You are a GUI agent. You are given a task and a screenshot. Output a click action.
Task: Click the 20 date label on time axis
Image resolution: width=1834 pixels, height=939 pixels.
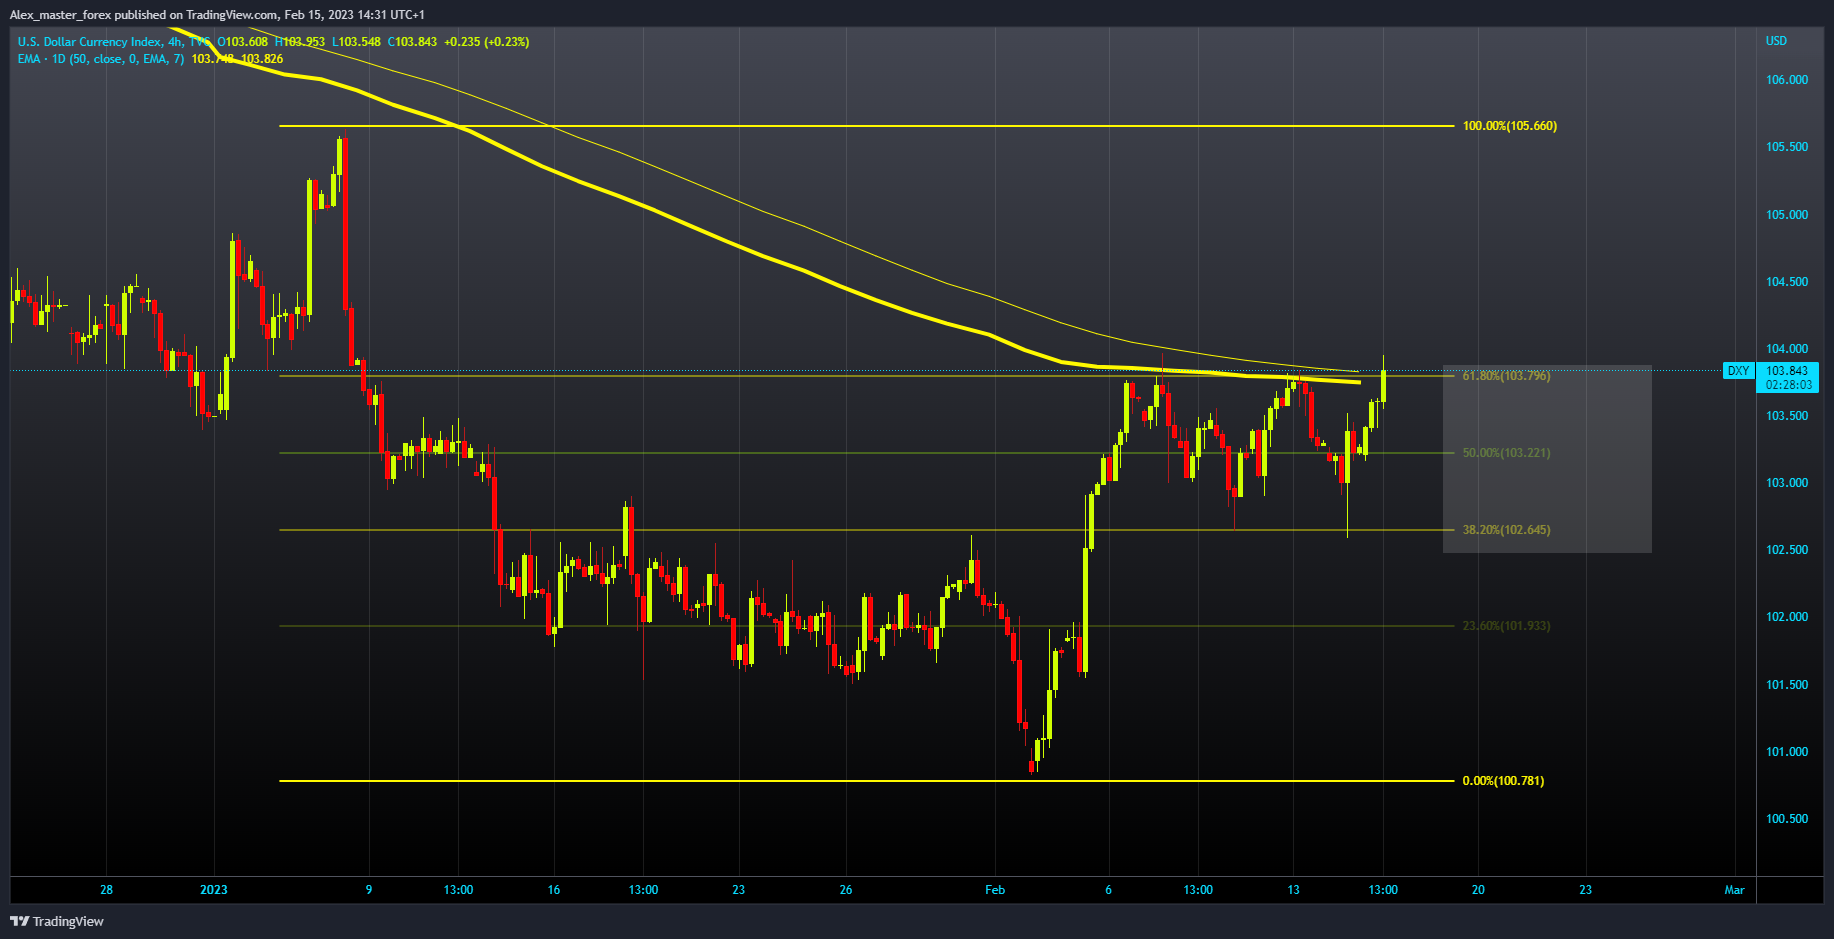point(1478,890)
